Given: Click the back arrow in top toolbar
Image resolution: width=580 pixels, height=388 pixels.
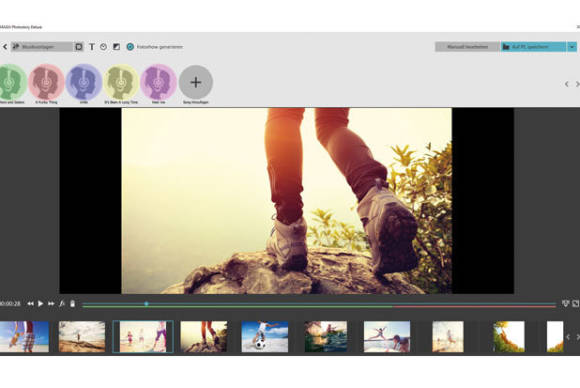Looking at the screenshot, I should (5, 47).
